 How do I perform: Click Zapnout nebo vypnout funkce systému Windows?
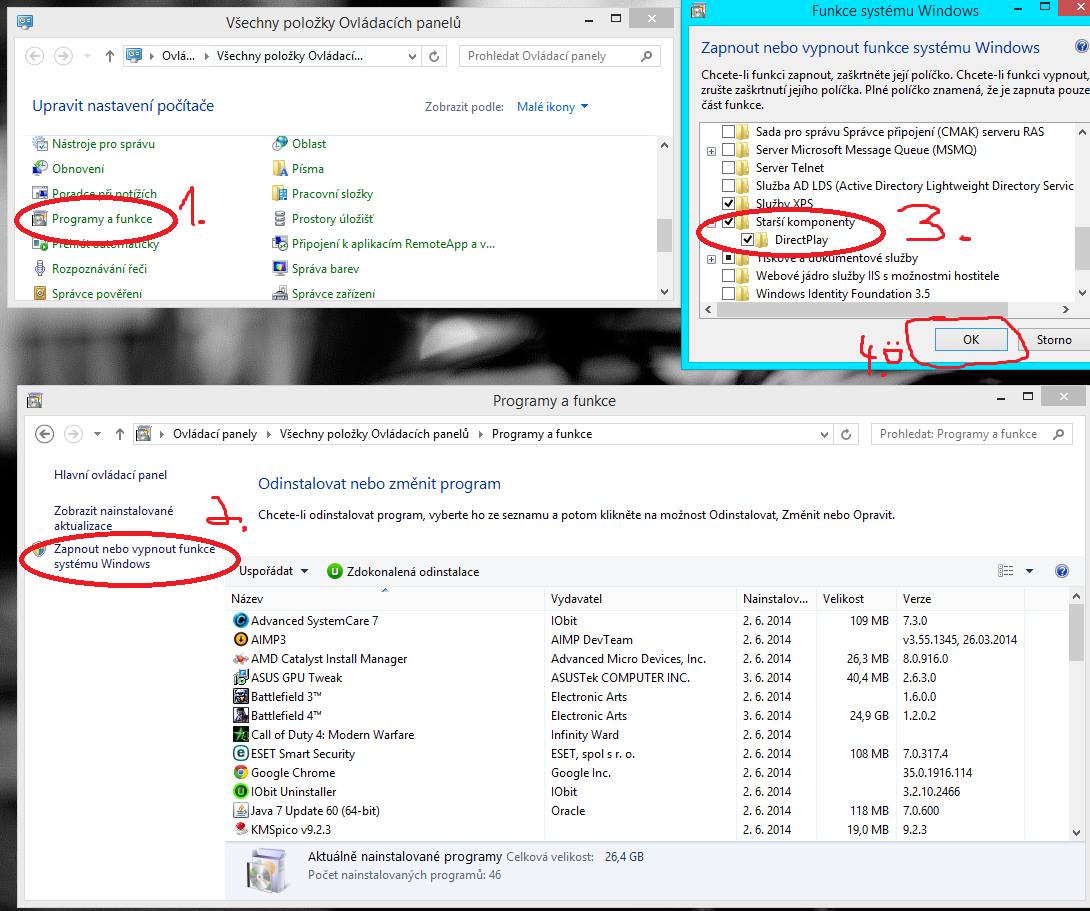(134, 557)
